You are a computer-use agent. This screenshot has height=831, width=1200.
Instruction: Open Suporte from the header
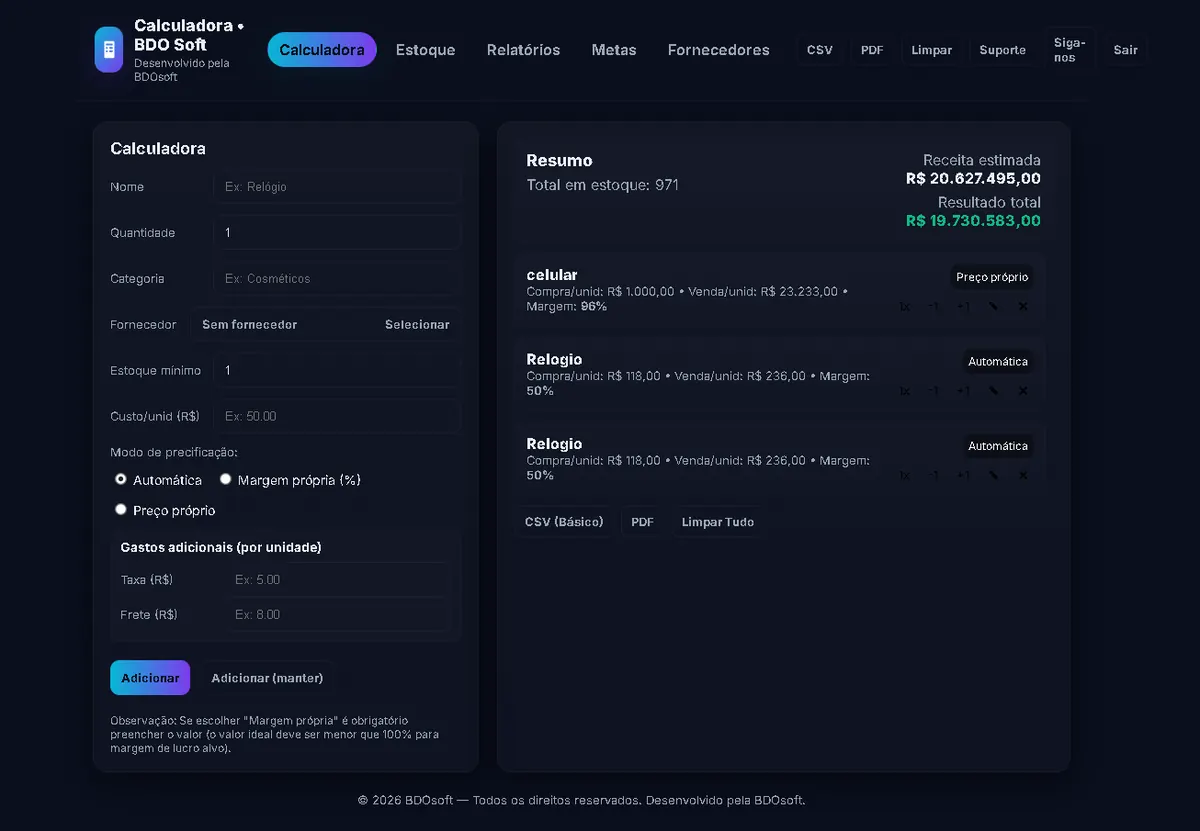(x=1003, y=50)
